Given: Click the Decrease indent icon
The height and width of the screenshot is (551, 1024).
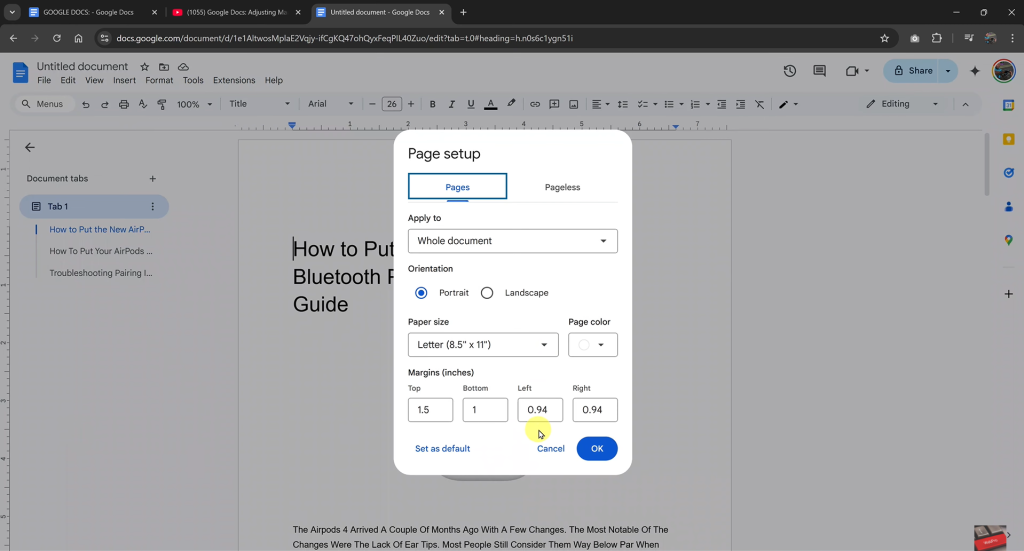Looking at the screenshot, I should (x=722, y=104).
